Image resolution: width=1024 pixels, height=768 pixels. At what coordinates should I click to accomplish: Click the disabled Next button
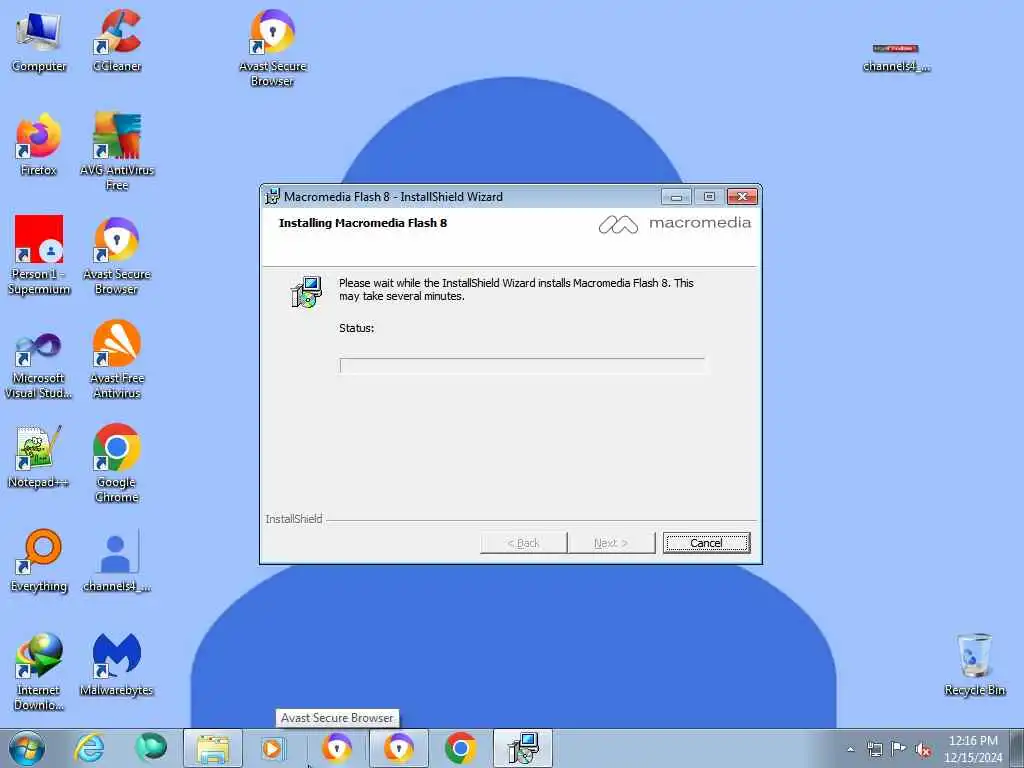click(x=611, y=543)
